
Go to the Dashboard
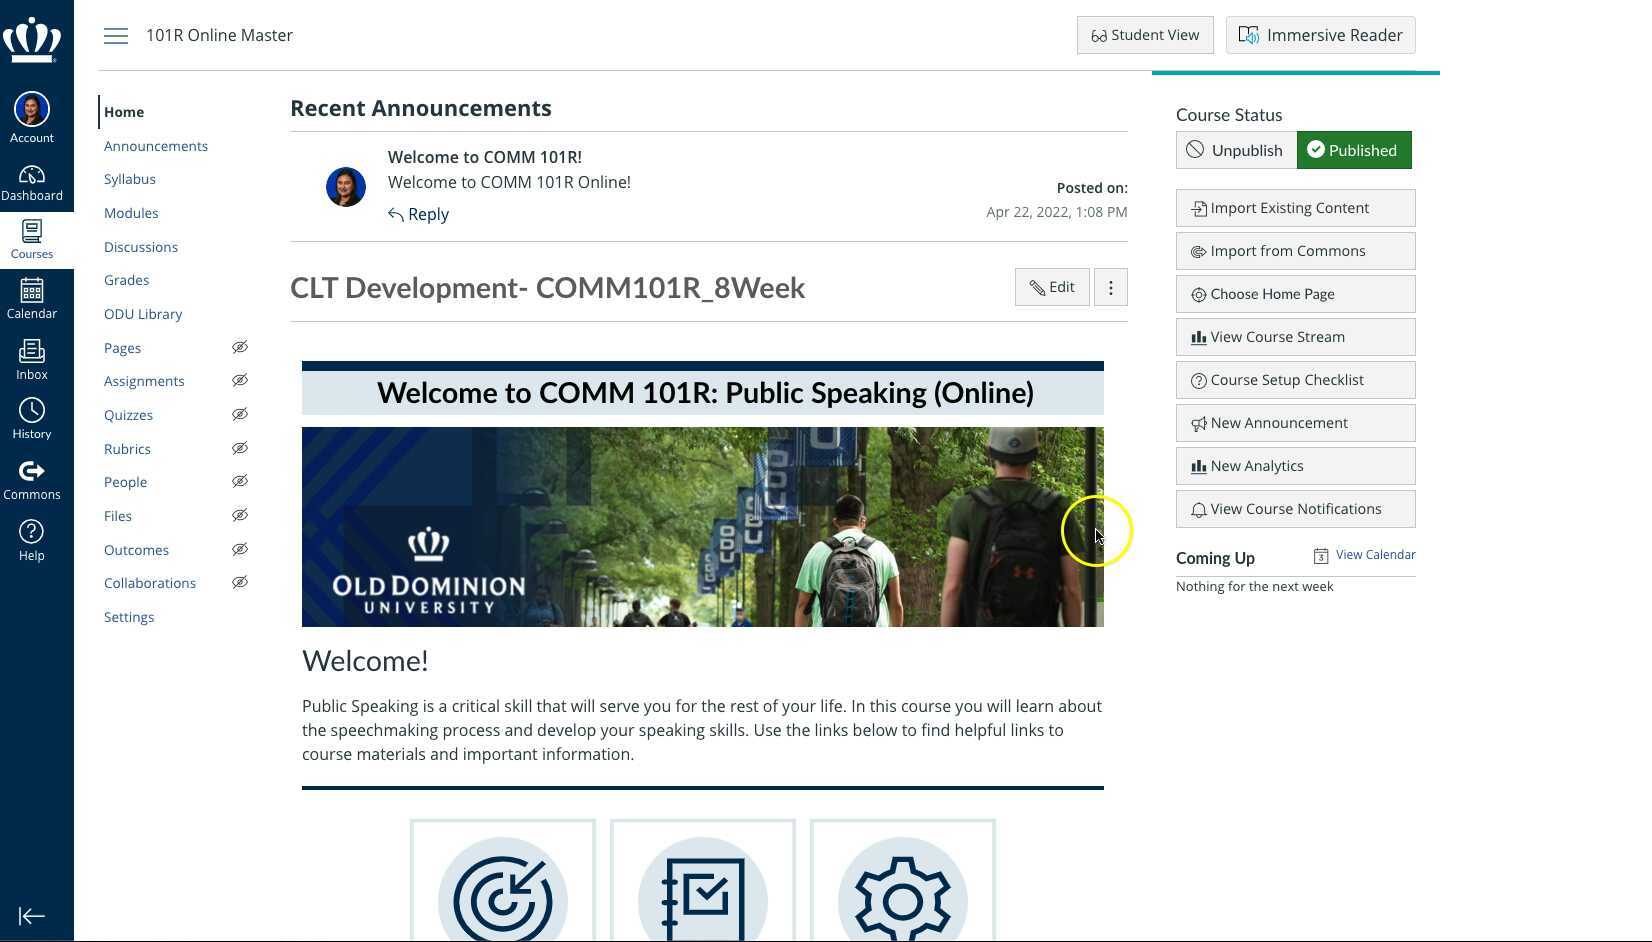pyautogui.click(x=32, y=184)
